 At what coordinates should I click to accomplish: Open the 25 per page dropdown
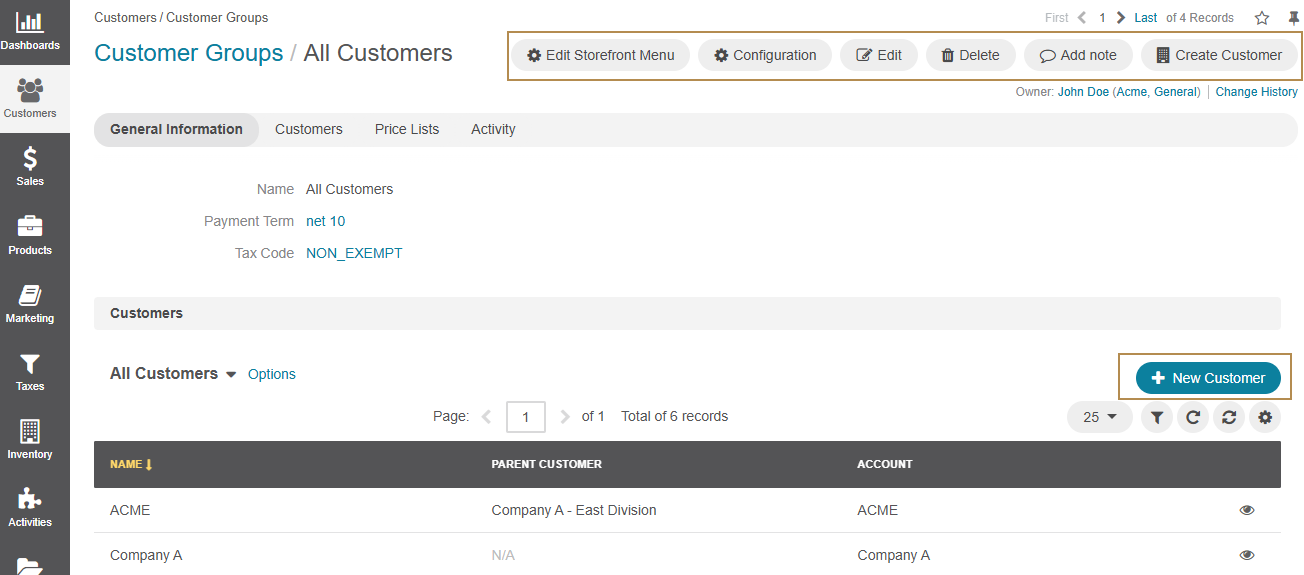(x=1099, y=417)
